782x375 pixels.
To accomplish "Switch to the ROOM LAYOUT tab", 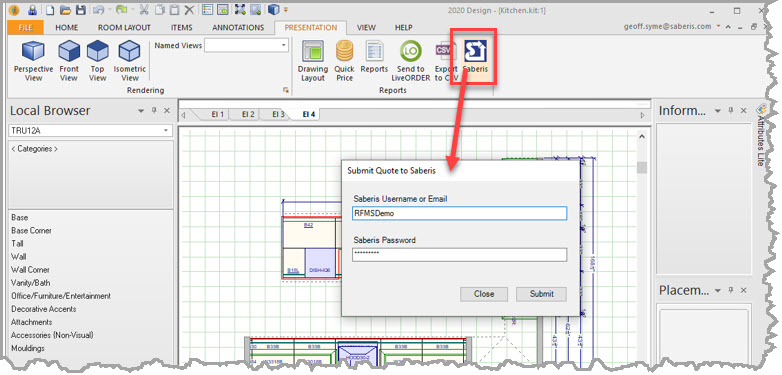I will pos(124,27).
